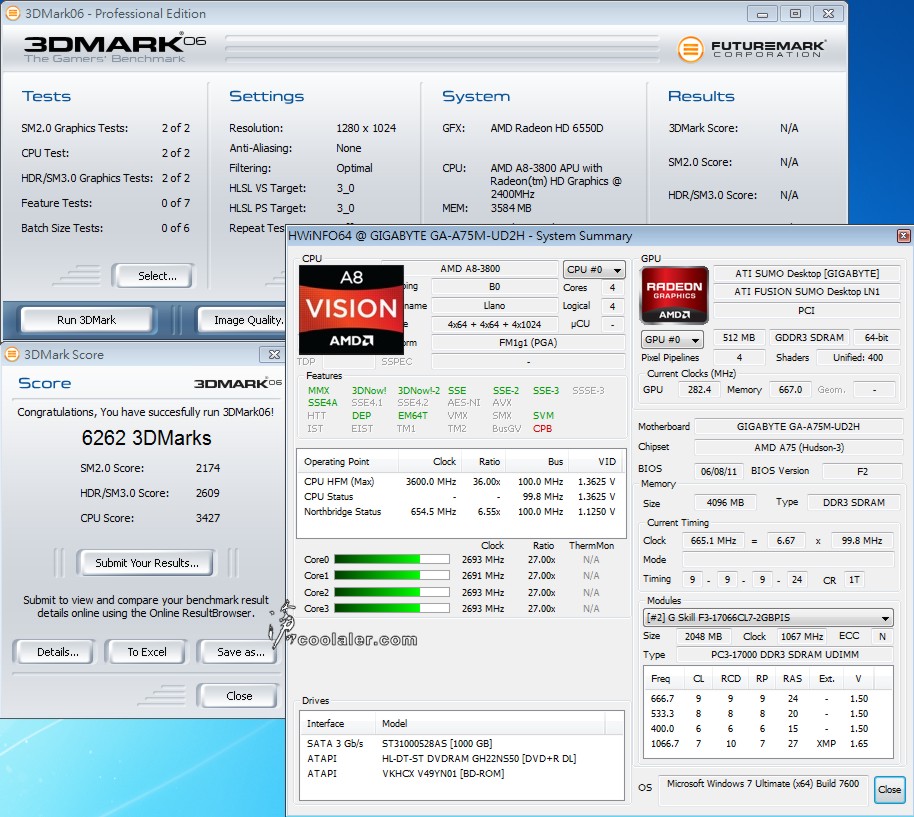Click the FM1g1 (PGA) platform field

[528, 343]
